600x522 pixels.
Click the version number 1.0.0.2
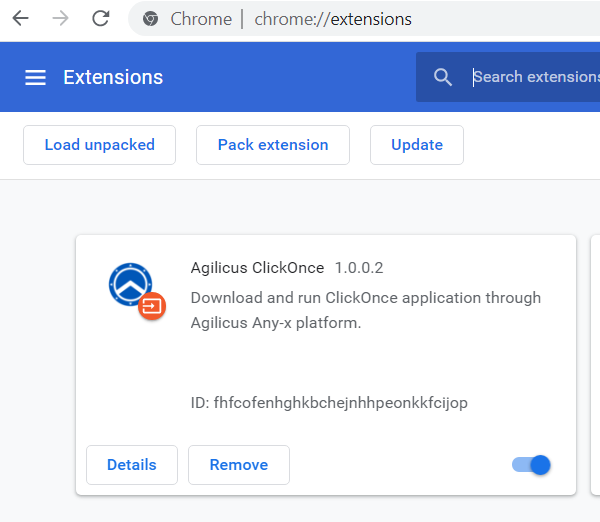[359, 268]
